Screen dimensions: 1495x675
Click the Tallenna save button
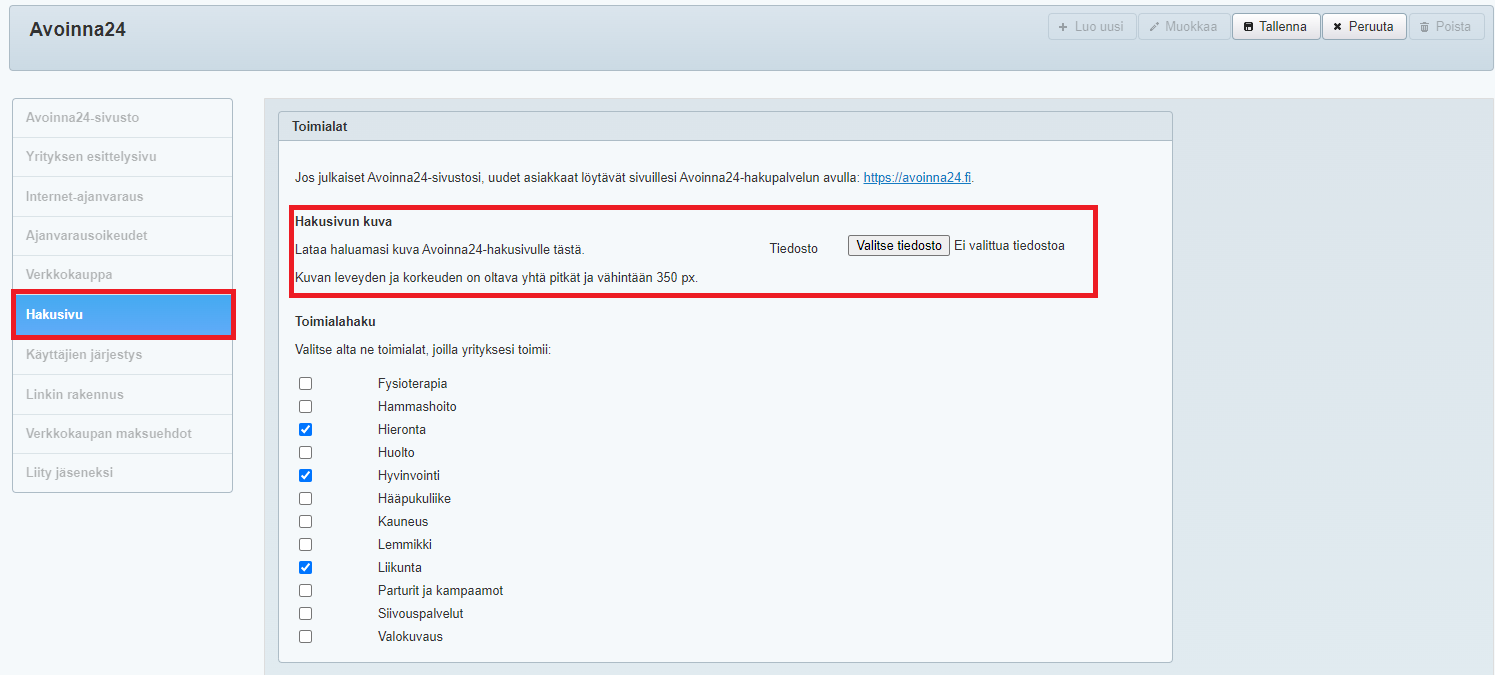click(1275, 27)
